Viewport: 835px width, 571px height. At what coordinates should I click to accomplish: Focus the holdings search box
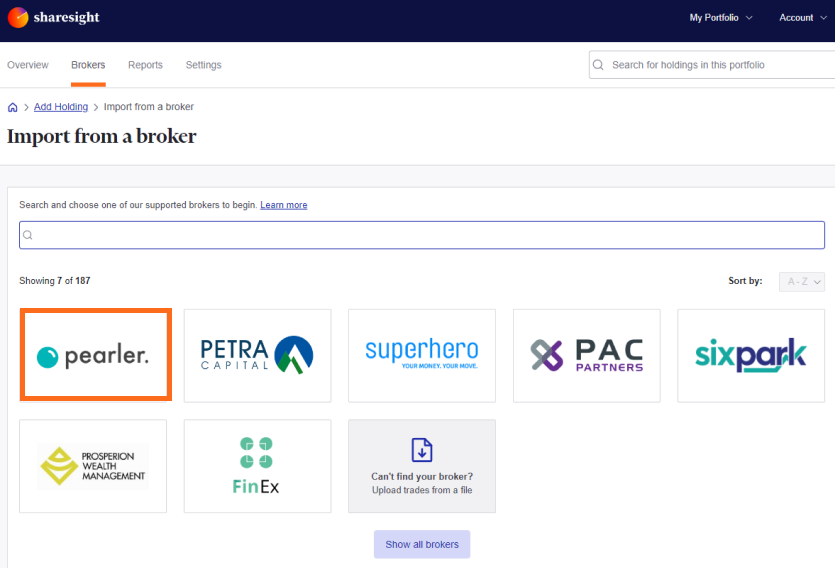[712, 65]
